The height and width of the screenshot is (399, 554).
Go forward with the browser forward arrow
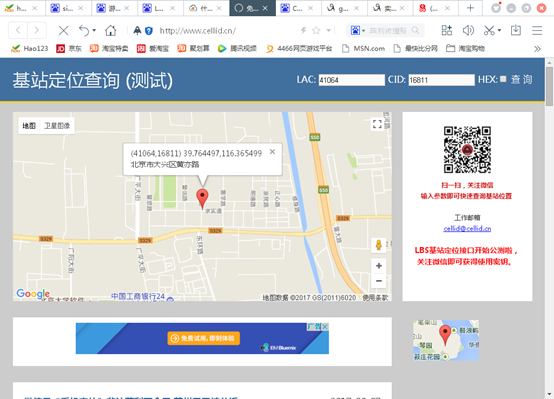36,31
